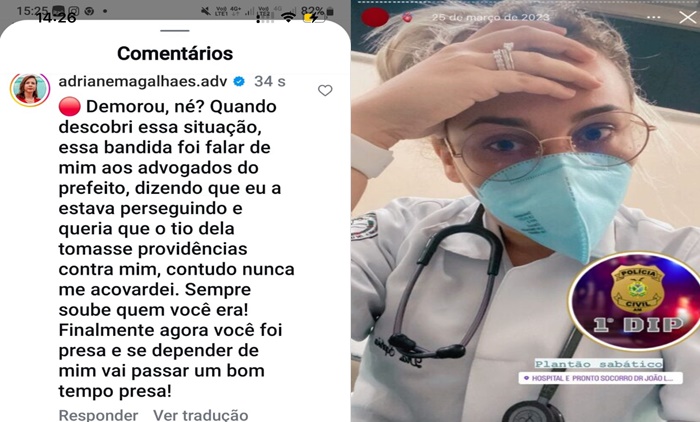The height and width of the screenshot is (422, 700).
Task: Tap the story date 25 de março de 2023
Action: pos(490,17)
